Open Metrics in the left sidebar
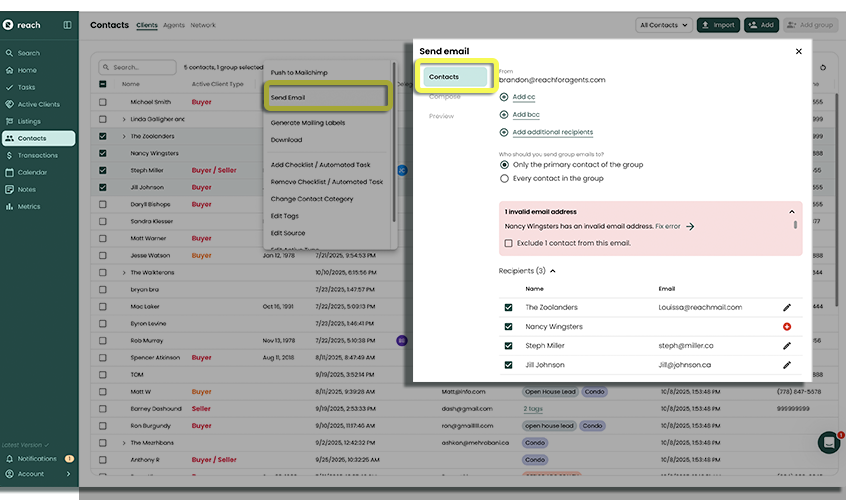Image resolution: width=846 pixels, height=500 pixels. point(29,206)
